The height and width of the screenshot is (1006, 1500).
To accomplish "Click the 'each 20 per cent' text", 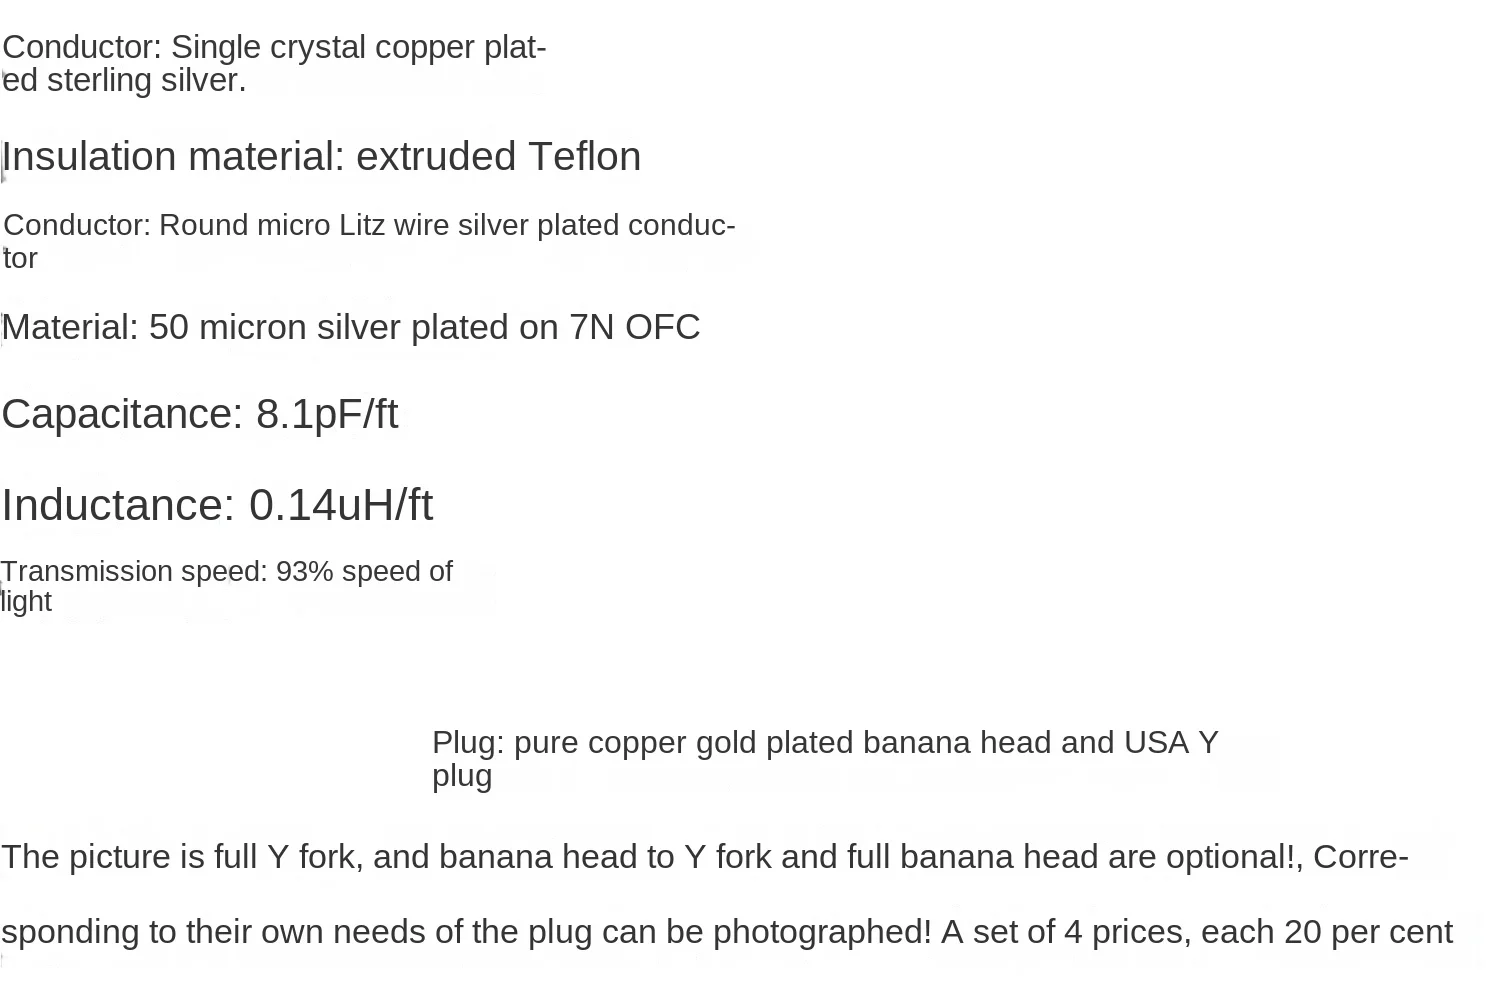I will (x=1327, y=932).
